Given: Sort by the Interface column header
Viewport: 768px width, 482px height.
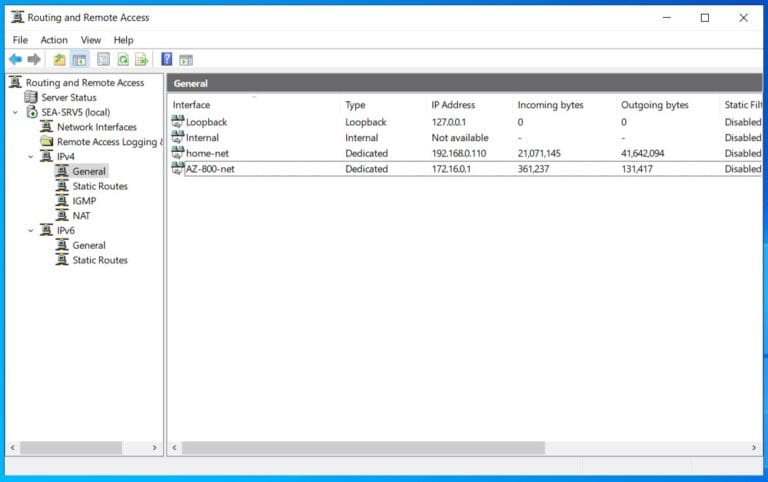Looking at the screenshot, I should 255,105.
